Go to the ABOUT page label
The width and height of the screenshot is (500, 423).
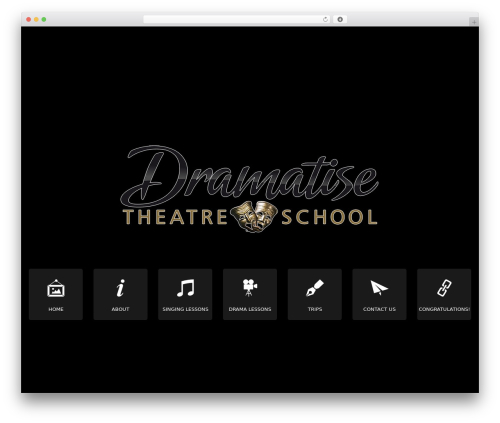coord(120,309)
